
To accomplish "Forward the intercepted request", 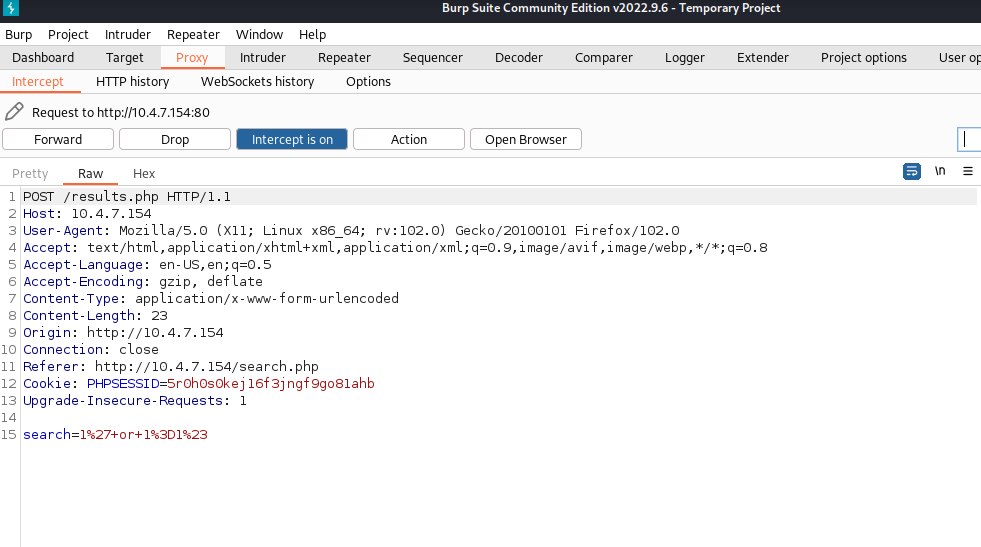I will pyautogui.click(x=58, y=139).
